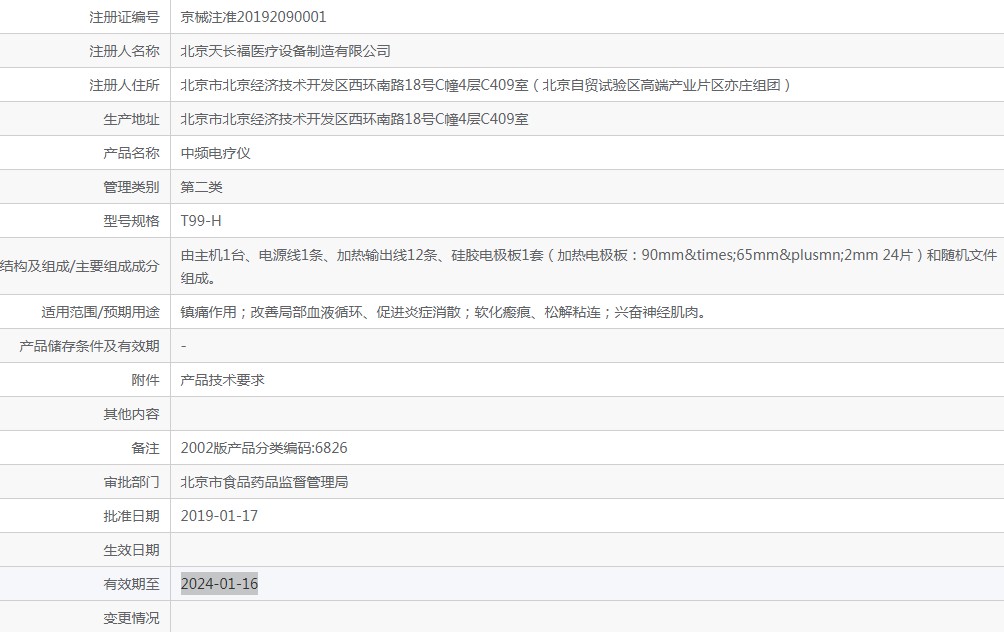The height and width of the screenshot is (632, 1004).
Task: Click the 注册人名称 label
Action: (x=124, y=51)
